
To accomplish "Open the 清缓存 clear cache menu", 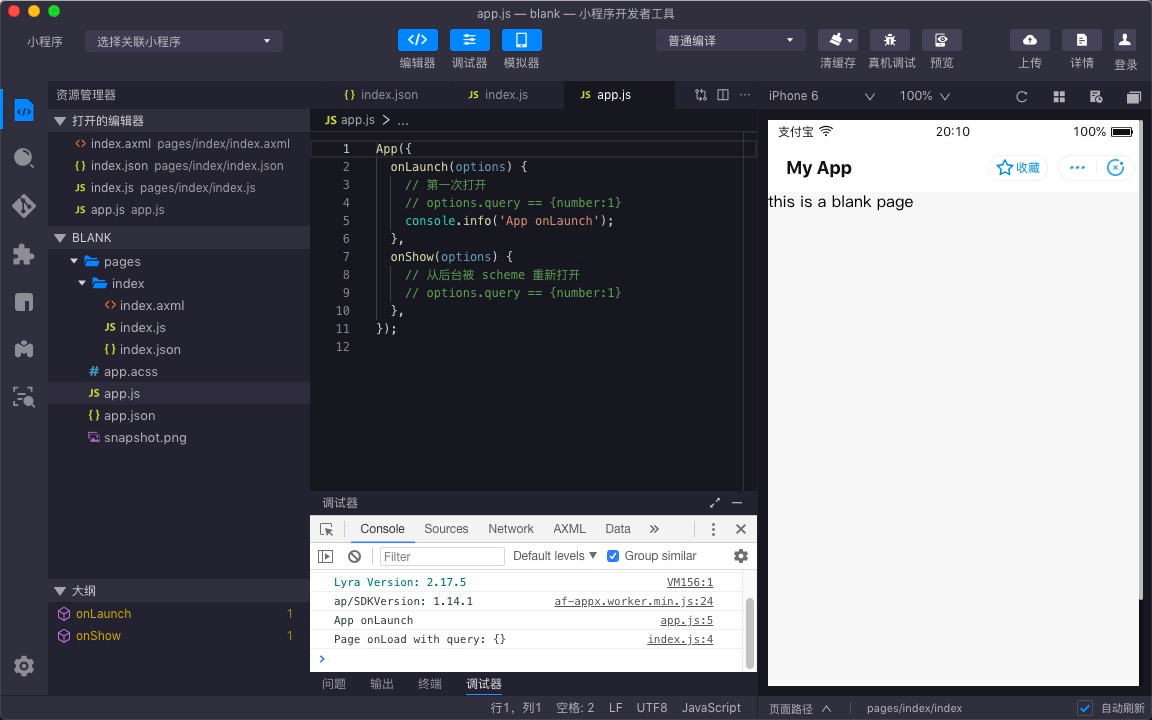I will pyautogui.click(x=838, y=40).
